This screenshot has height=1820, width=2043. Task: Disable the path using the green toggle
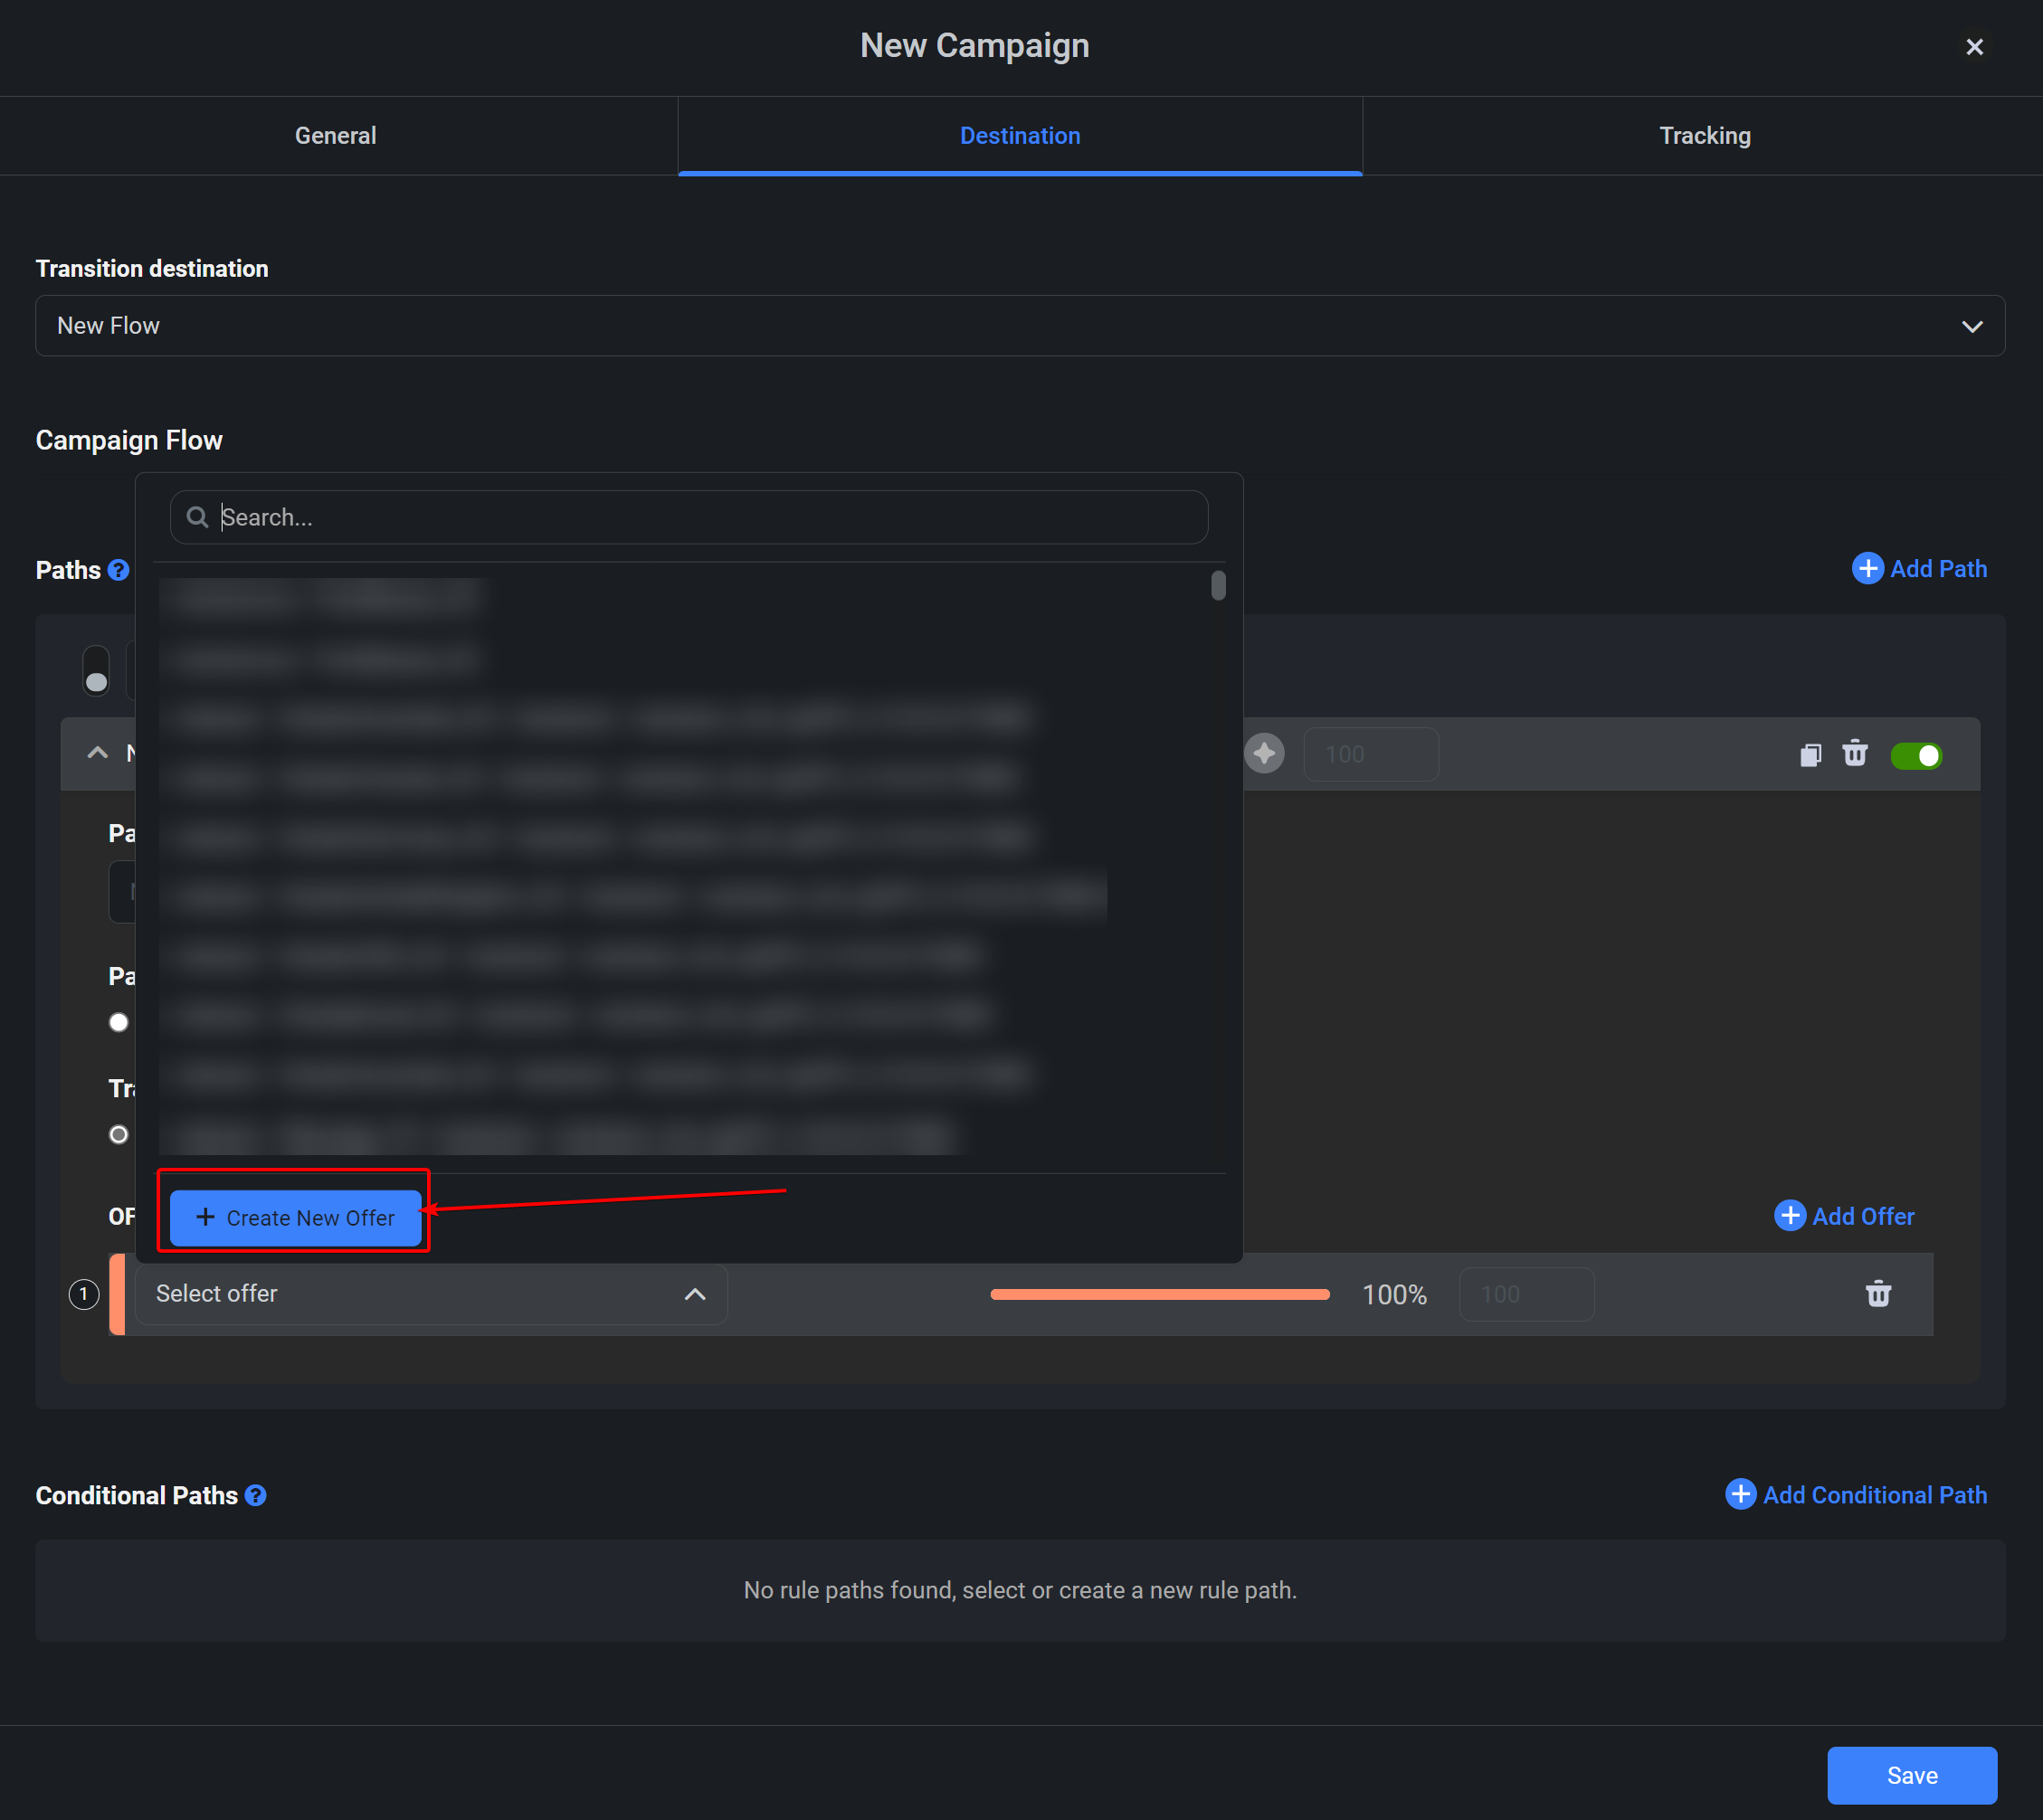pos(1916,755)
